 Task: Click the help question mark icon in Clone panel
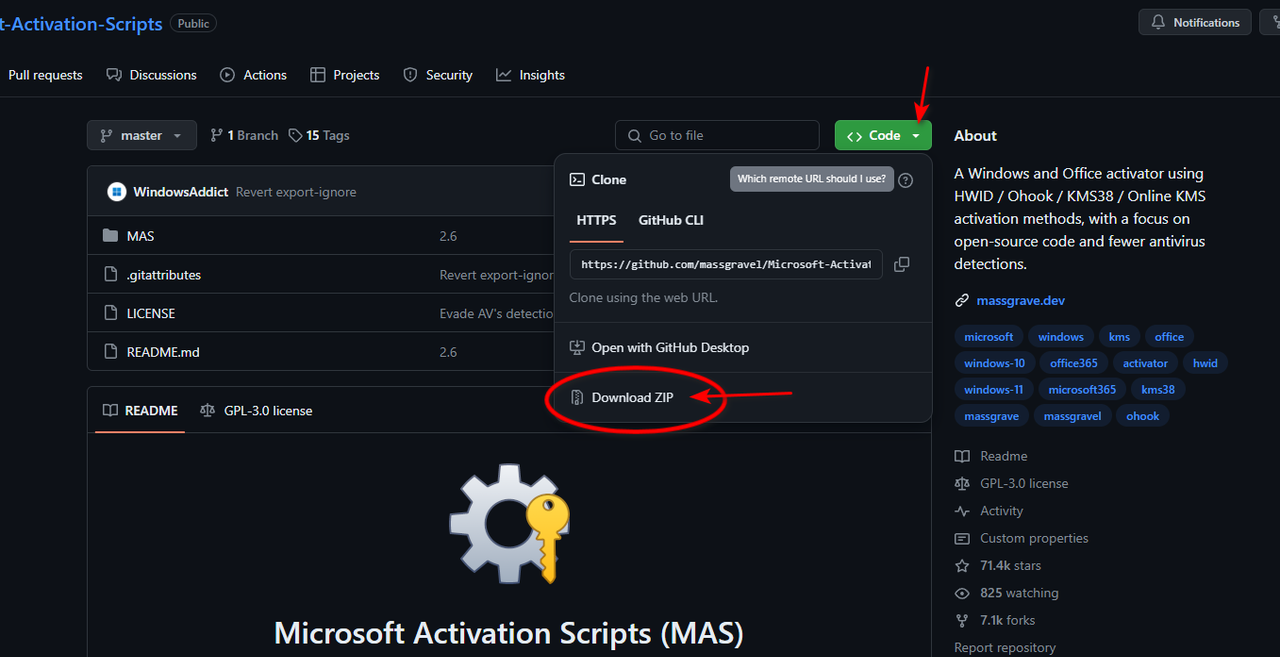tap(905, 180)
